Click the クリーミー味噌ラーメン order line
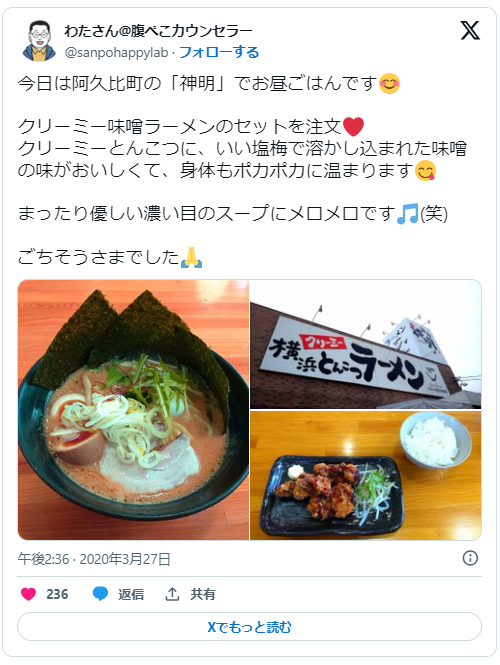 click(191, 127)
